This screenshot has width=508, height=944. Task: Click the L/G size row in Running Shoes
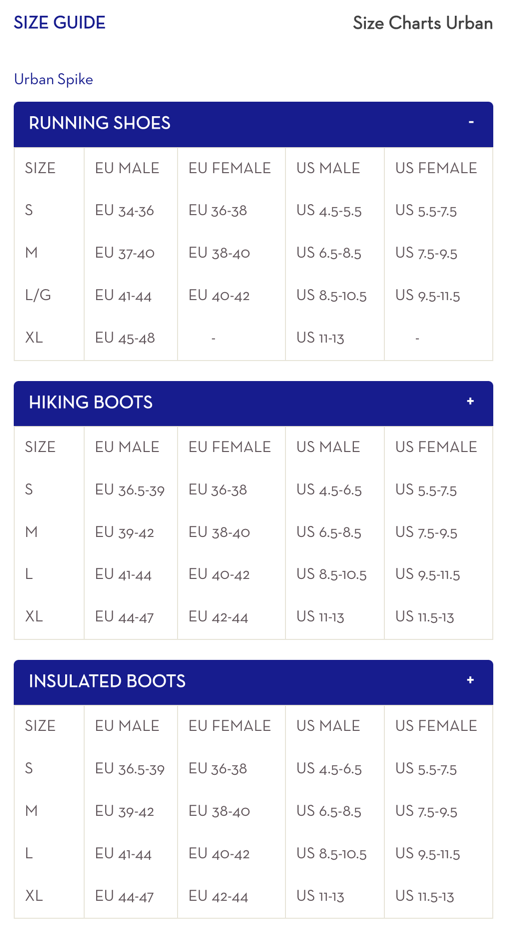click(x=253, y=296)
